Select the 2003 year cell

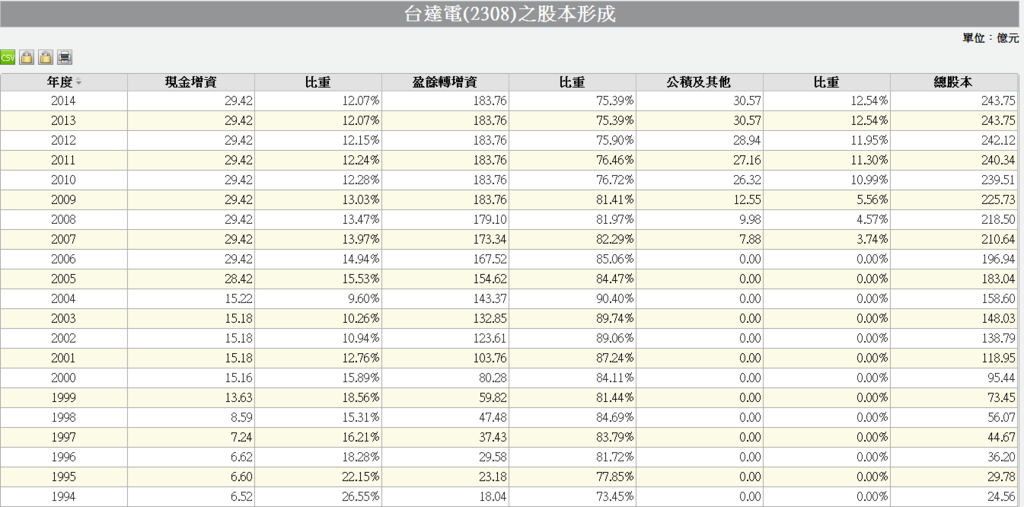click(63, 318)
